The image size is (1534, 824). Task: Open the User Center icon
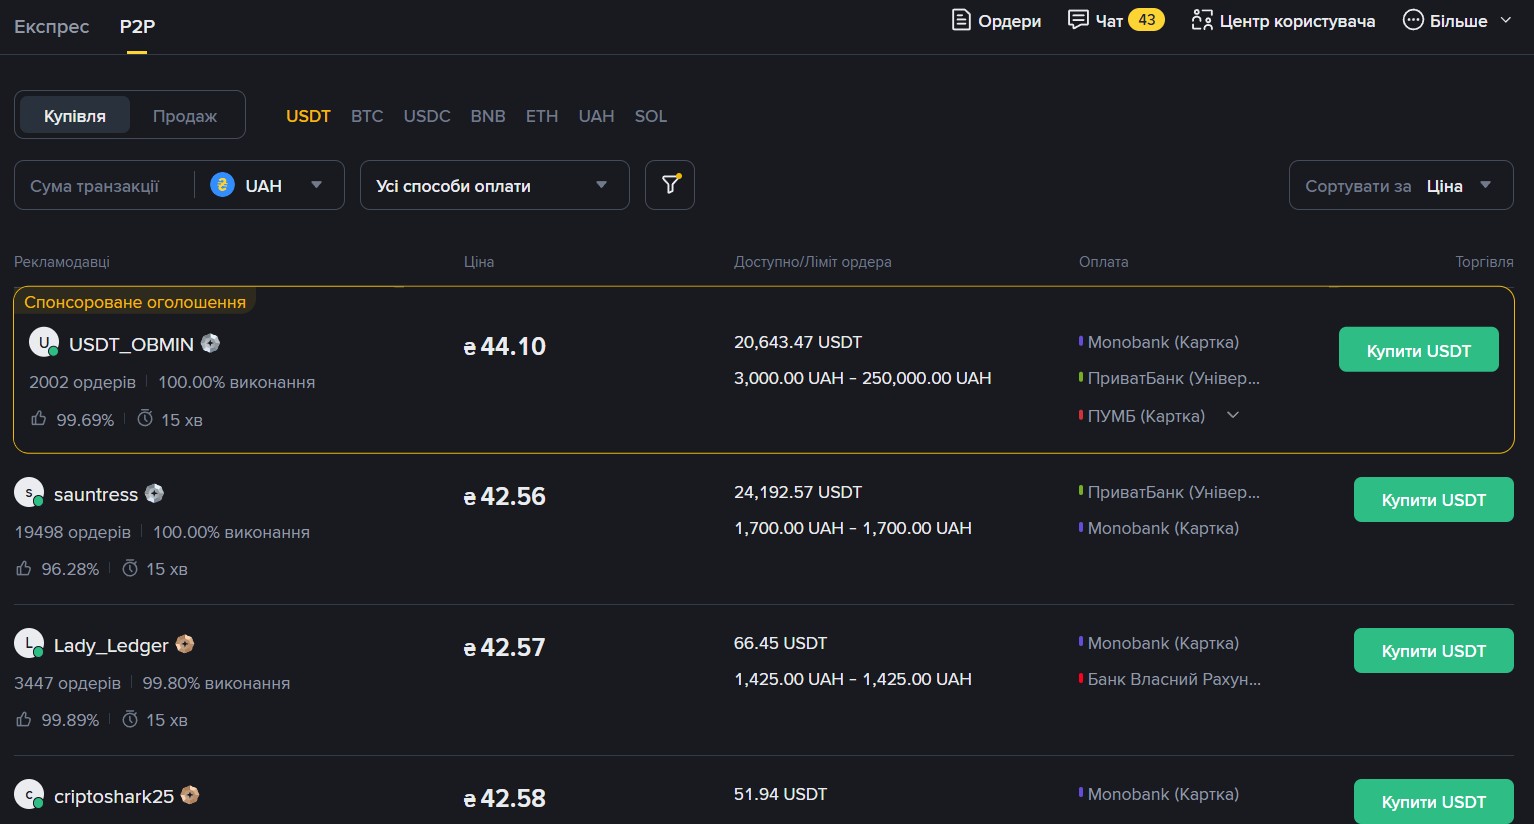click(x=1202, y=20)
